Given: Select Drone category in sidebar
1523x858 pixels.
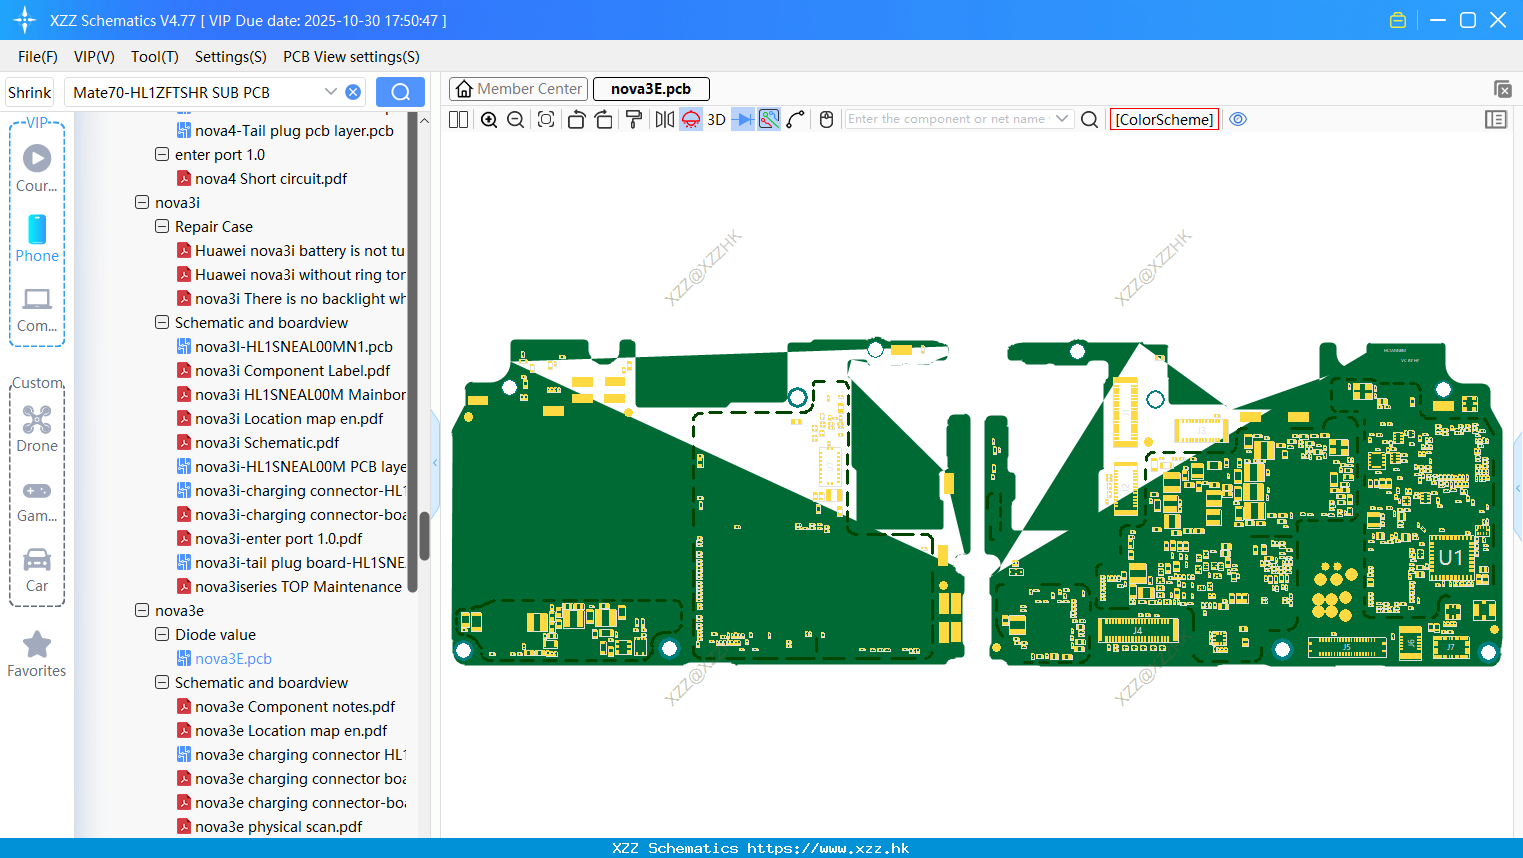Looking at the screenshot, I should click(x=37, y=429).
